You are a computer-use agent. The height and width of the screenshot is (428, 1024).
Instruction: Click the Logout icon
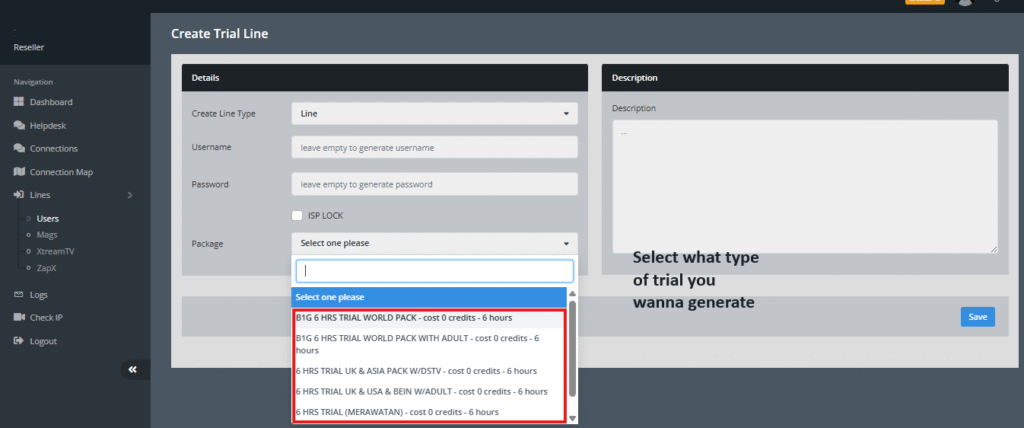[19, 341]
